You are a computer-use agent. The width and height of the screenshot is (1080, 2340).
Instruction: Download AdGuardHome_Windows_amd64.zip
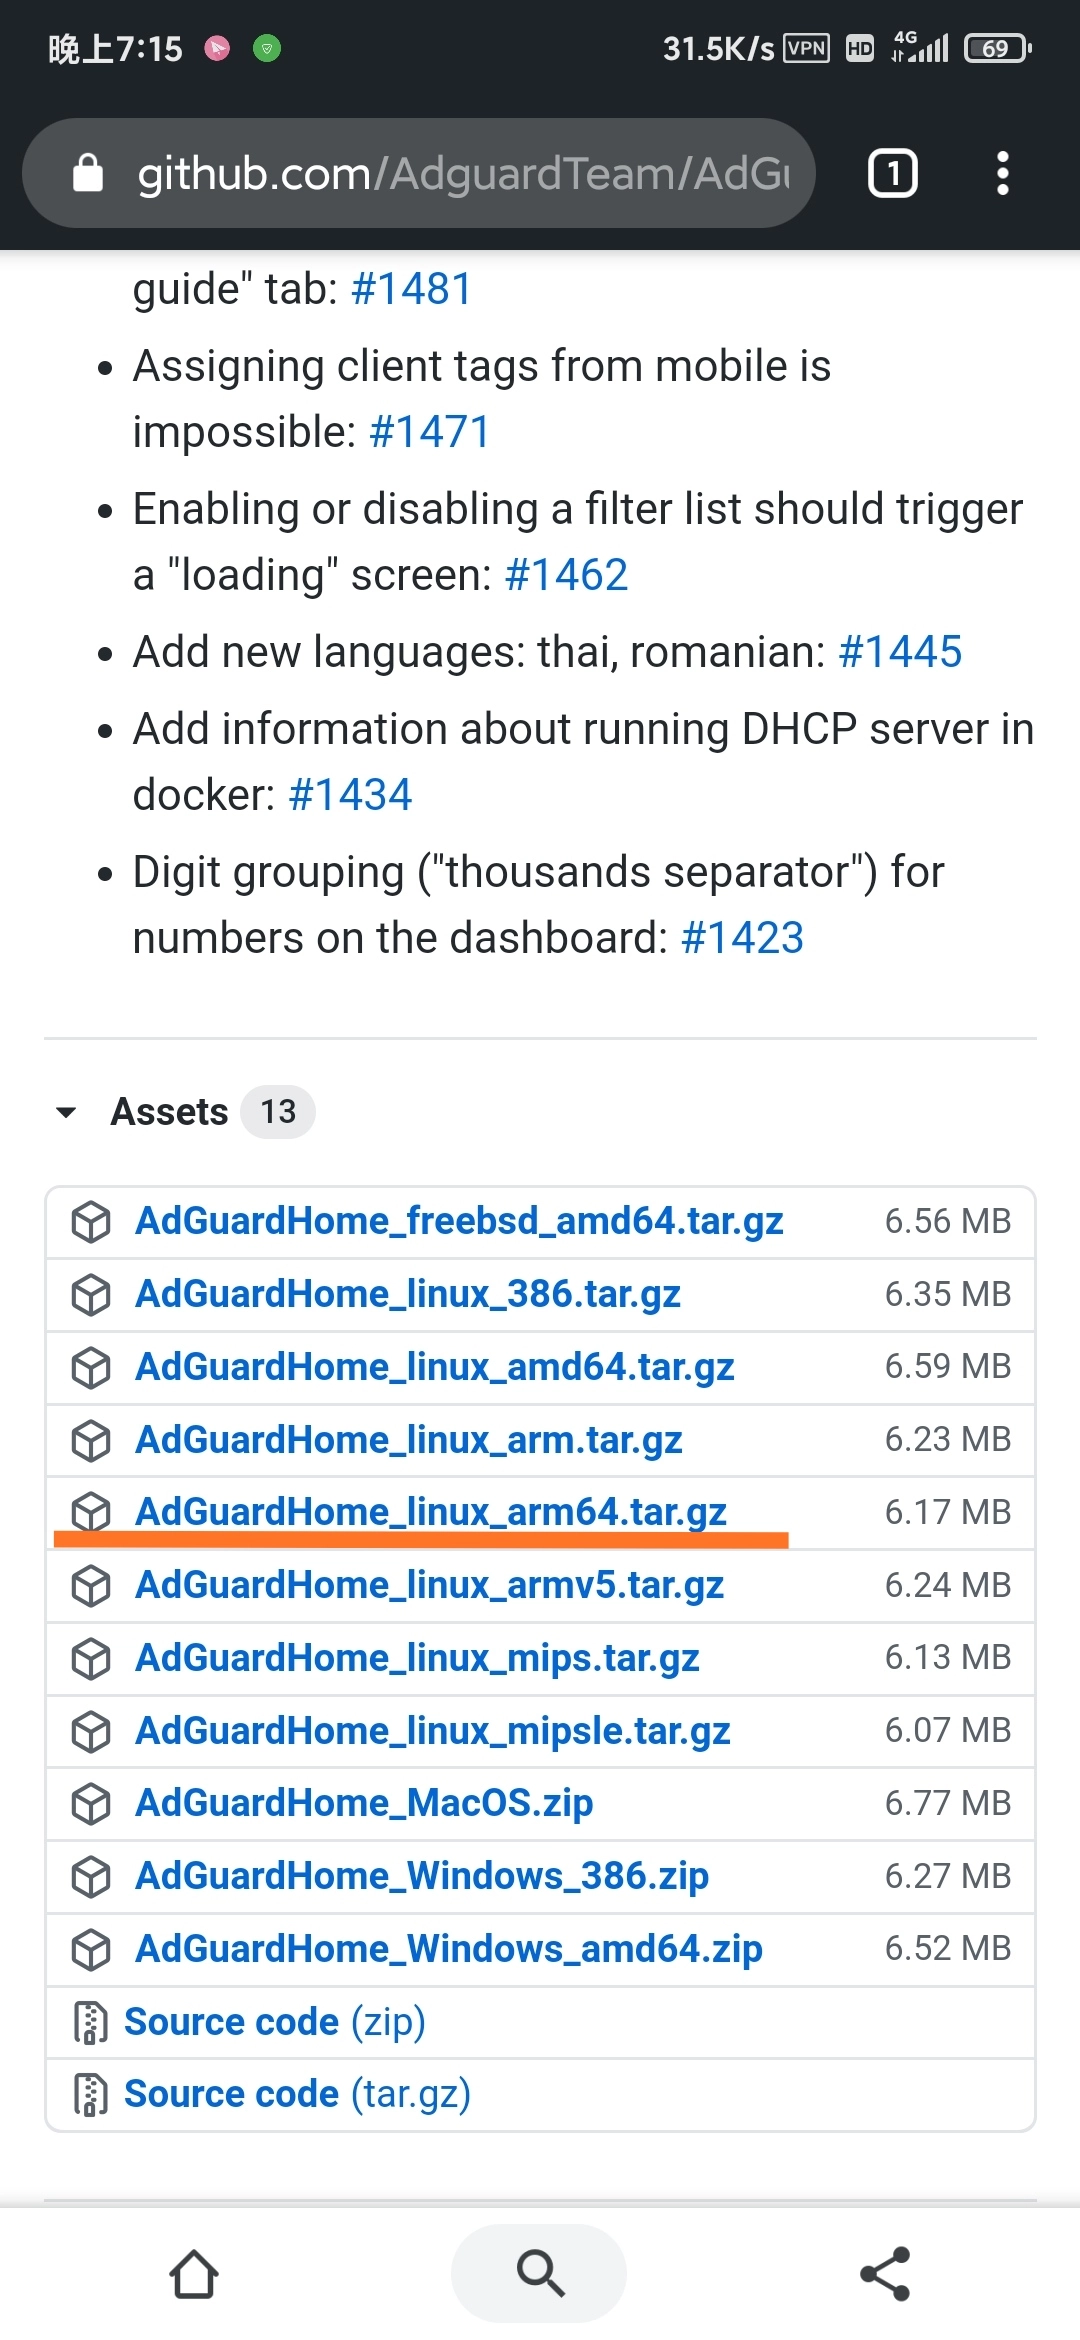[x=449, y=1949]
